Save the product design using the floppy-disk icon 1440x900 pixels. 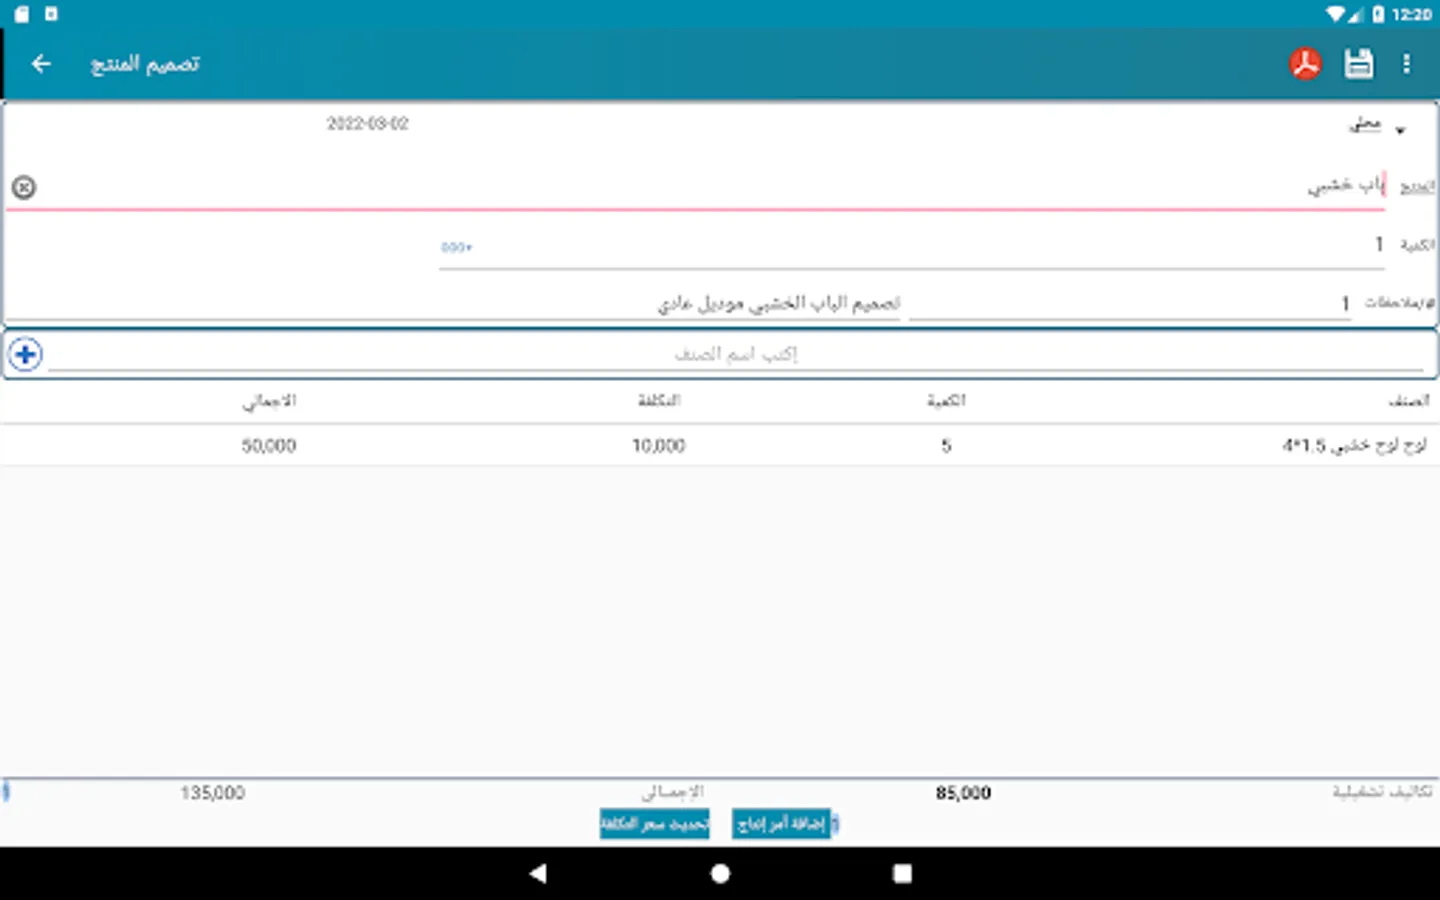point(1358,64)
